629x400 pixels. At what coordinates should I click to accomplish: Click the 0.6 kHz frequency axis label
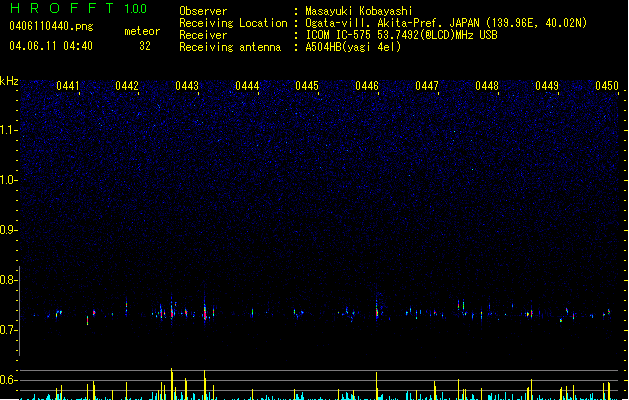click(x=9, y=380)
